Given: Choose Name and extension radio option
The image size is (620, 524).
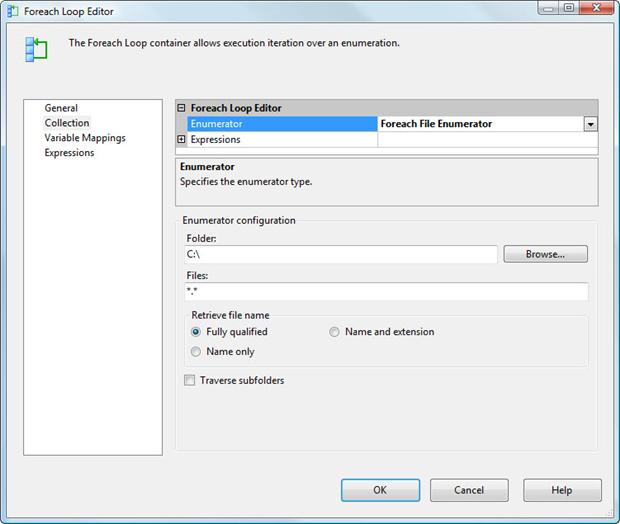Looking at the screenshot, I should (334, 332).
